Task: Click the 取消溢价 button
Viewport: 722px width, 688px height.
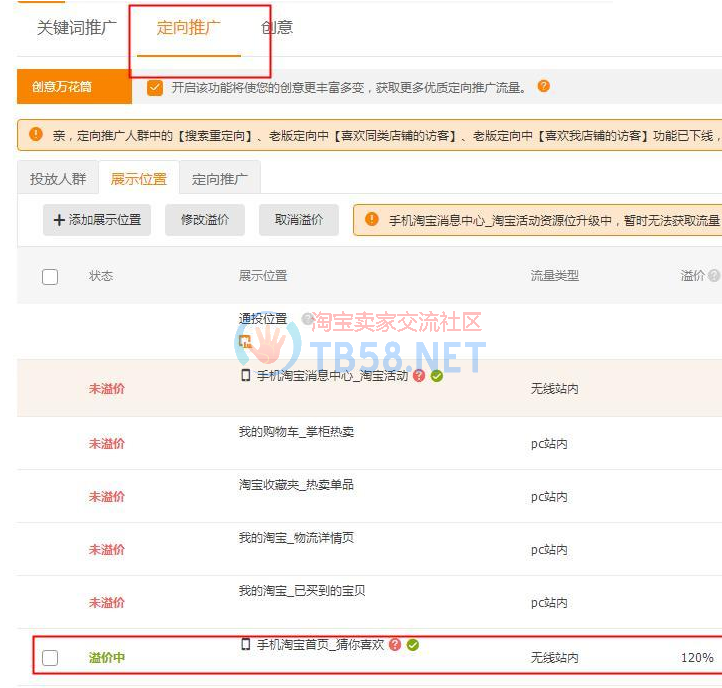Action: point(299,220)
